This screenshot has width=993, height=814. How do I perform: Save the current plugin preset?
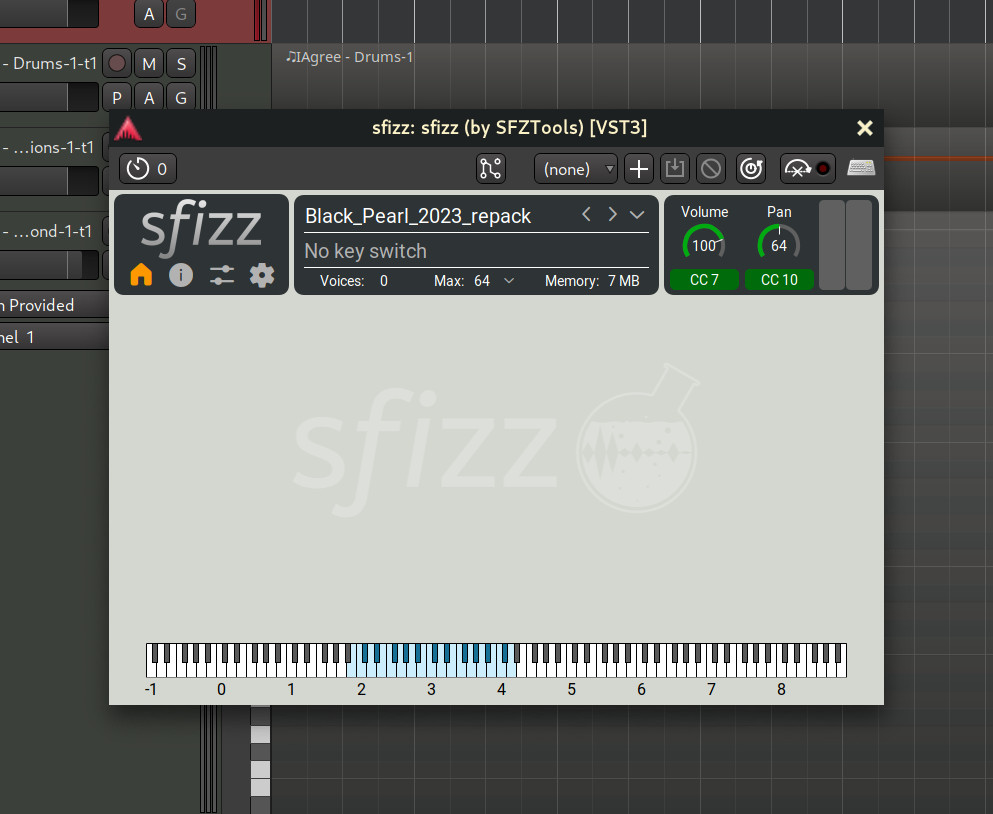pos(675,169)
